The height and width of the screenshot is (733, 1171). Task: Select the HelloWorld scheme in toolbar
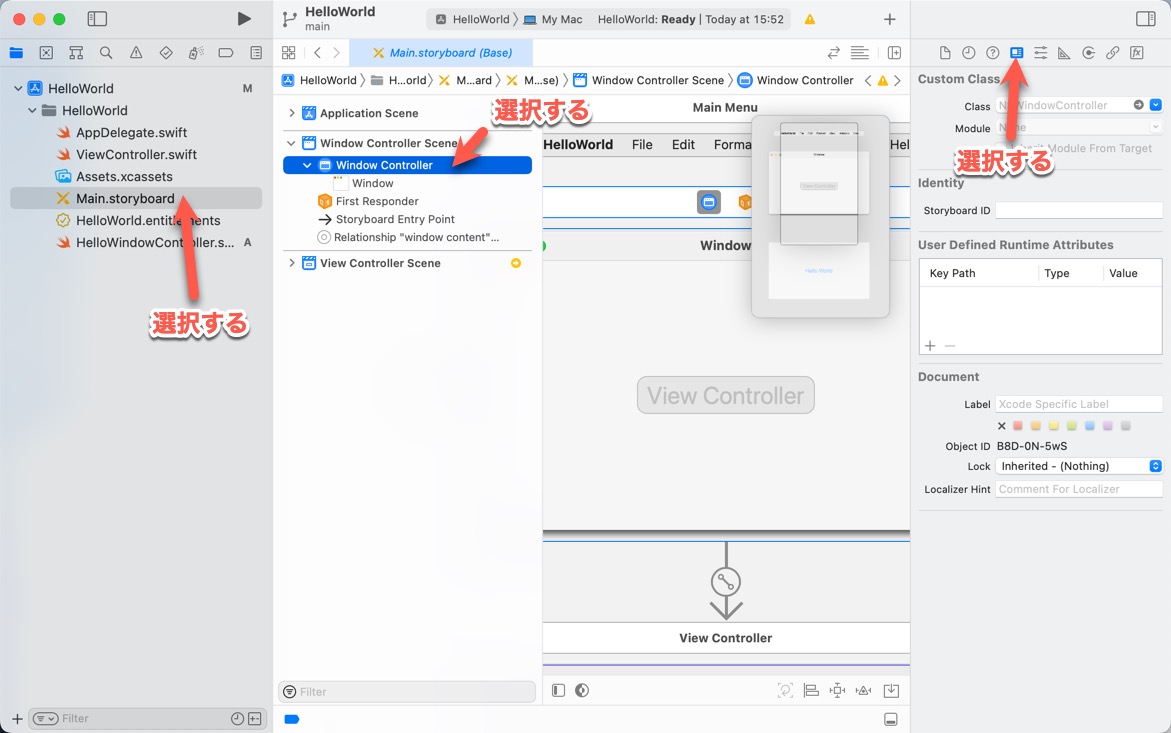[x=472, y=19]
